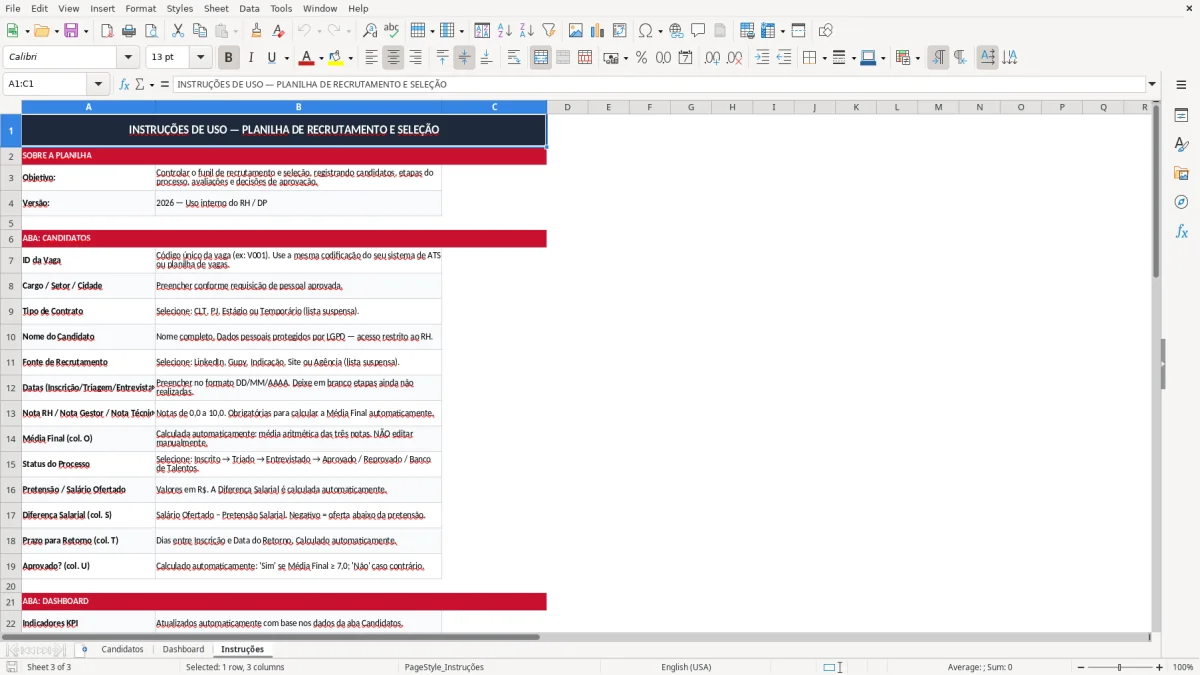The height and width of the screenshot is (675, 1200).
Task: Export directly as PDF
Action: coord(107,31)
